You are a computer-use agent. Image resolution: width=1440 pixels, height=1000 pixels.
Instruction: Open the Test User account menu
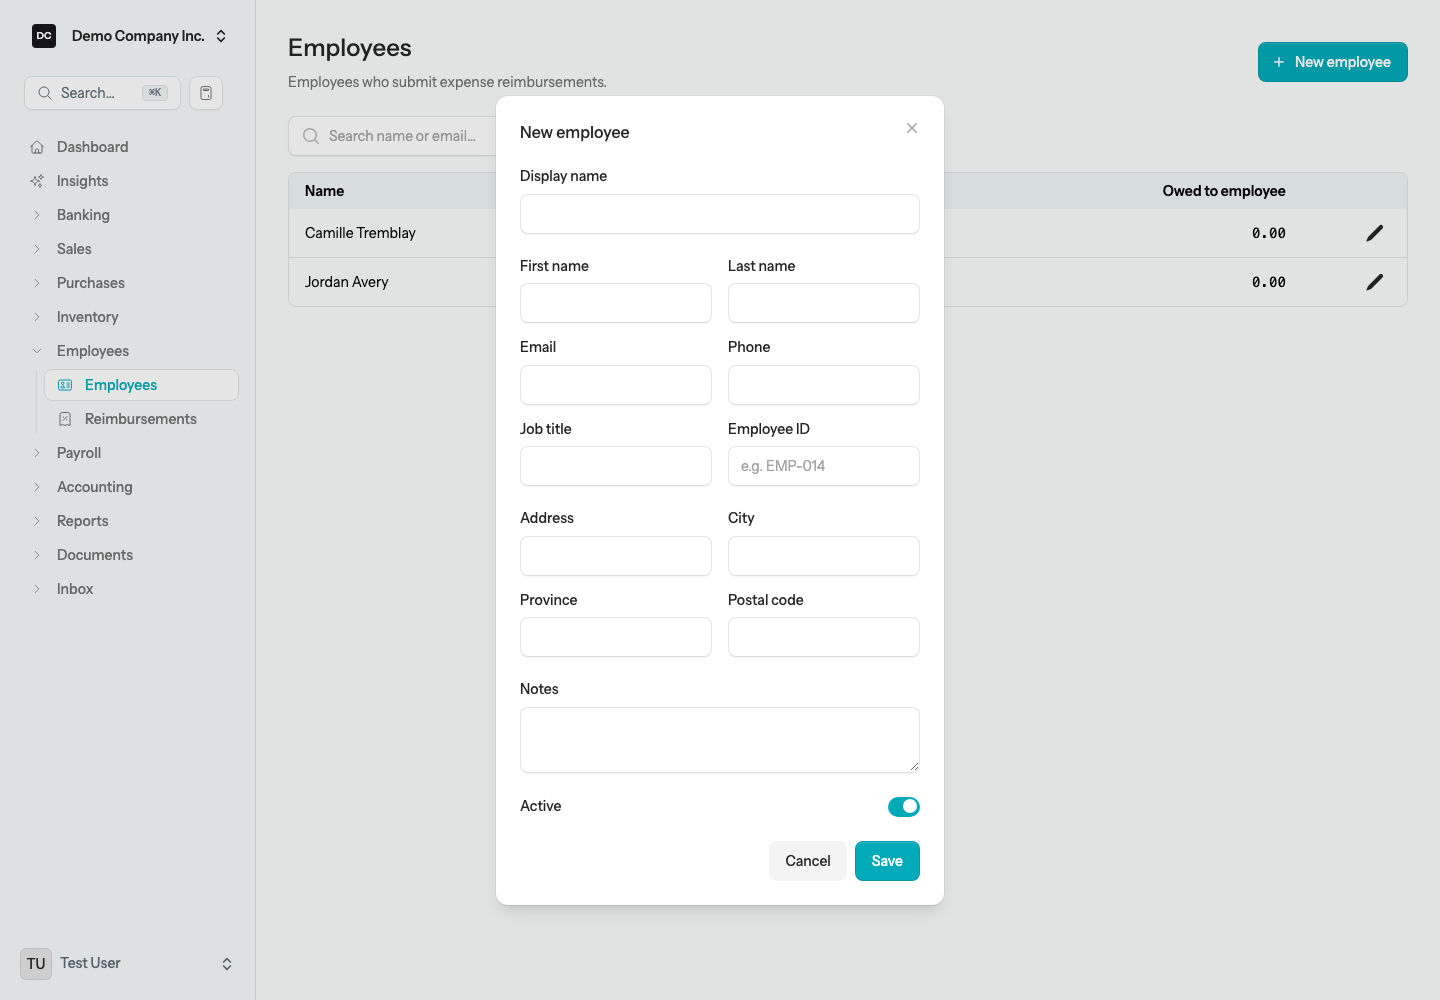pyautogui.click(x=128, y=964)
